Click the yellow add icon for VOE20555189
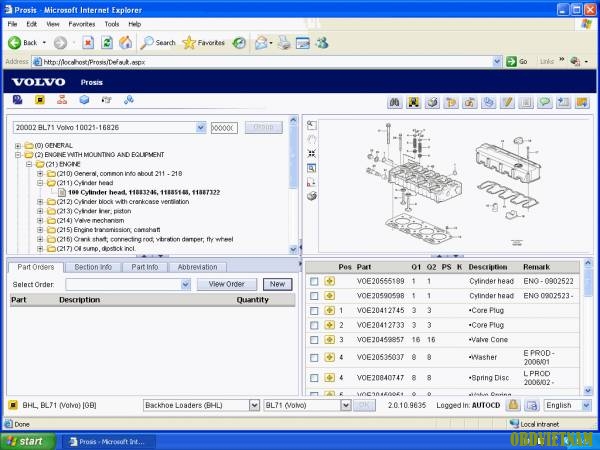 click(329, 281)
